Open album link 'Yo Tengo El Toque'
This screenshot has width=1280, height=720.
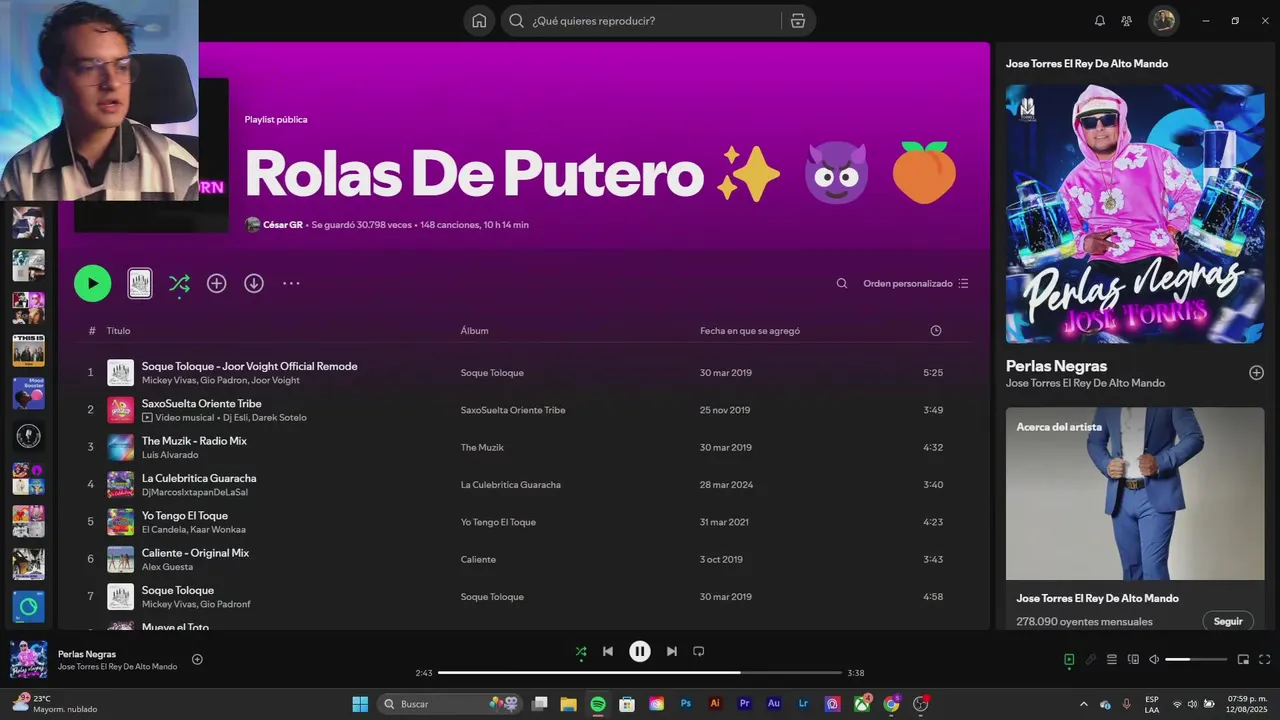click(498, 522)
